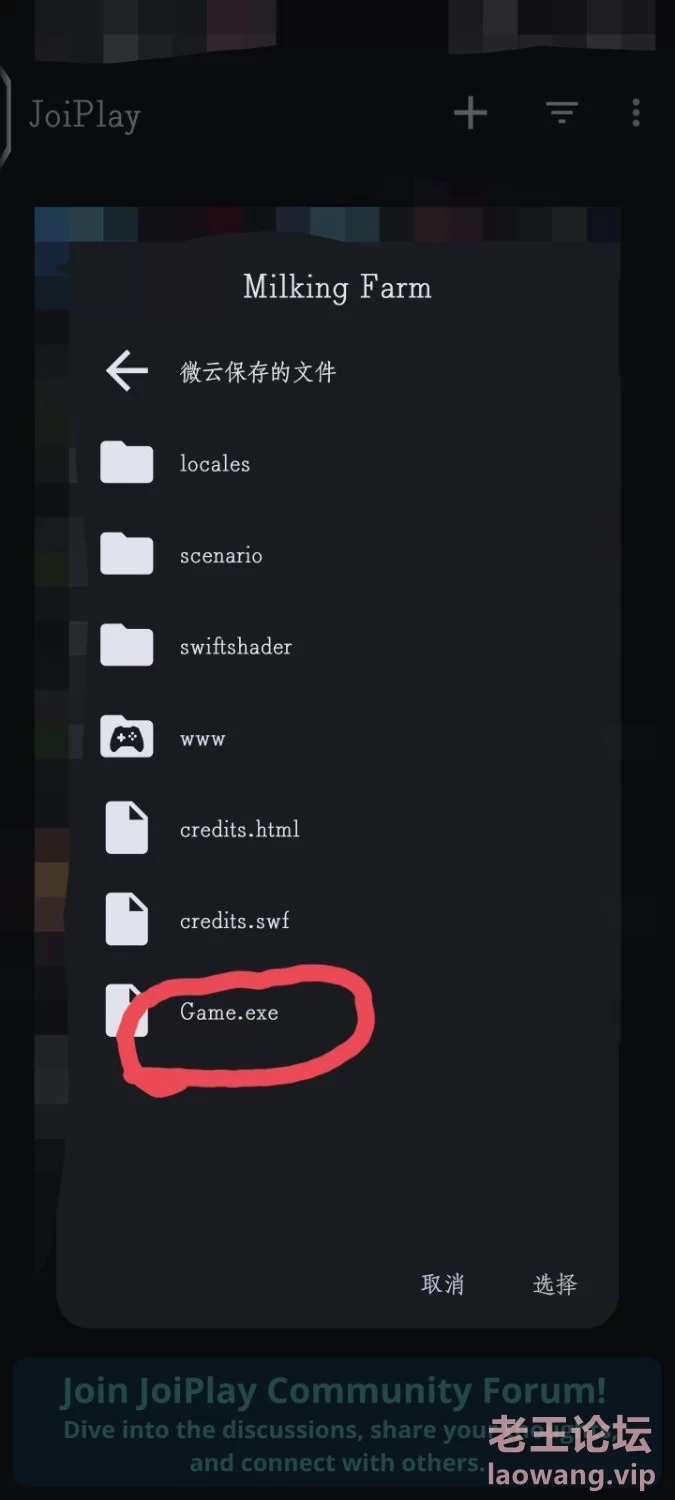Click the credits.swf file icon
The width and height of the screenshot is (675, 1500).
[x=127, y=920]
